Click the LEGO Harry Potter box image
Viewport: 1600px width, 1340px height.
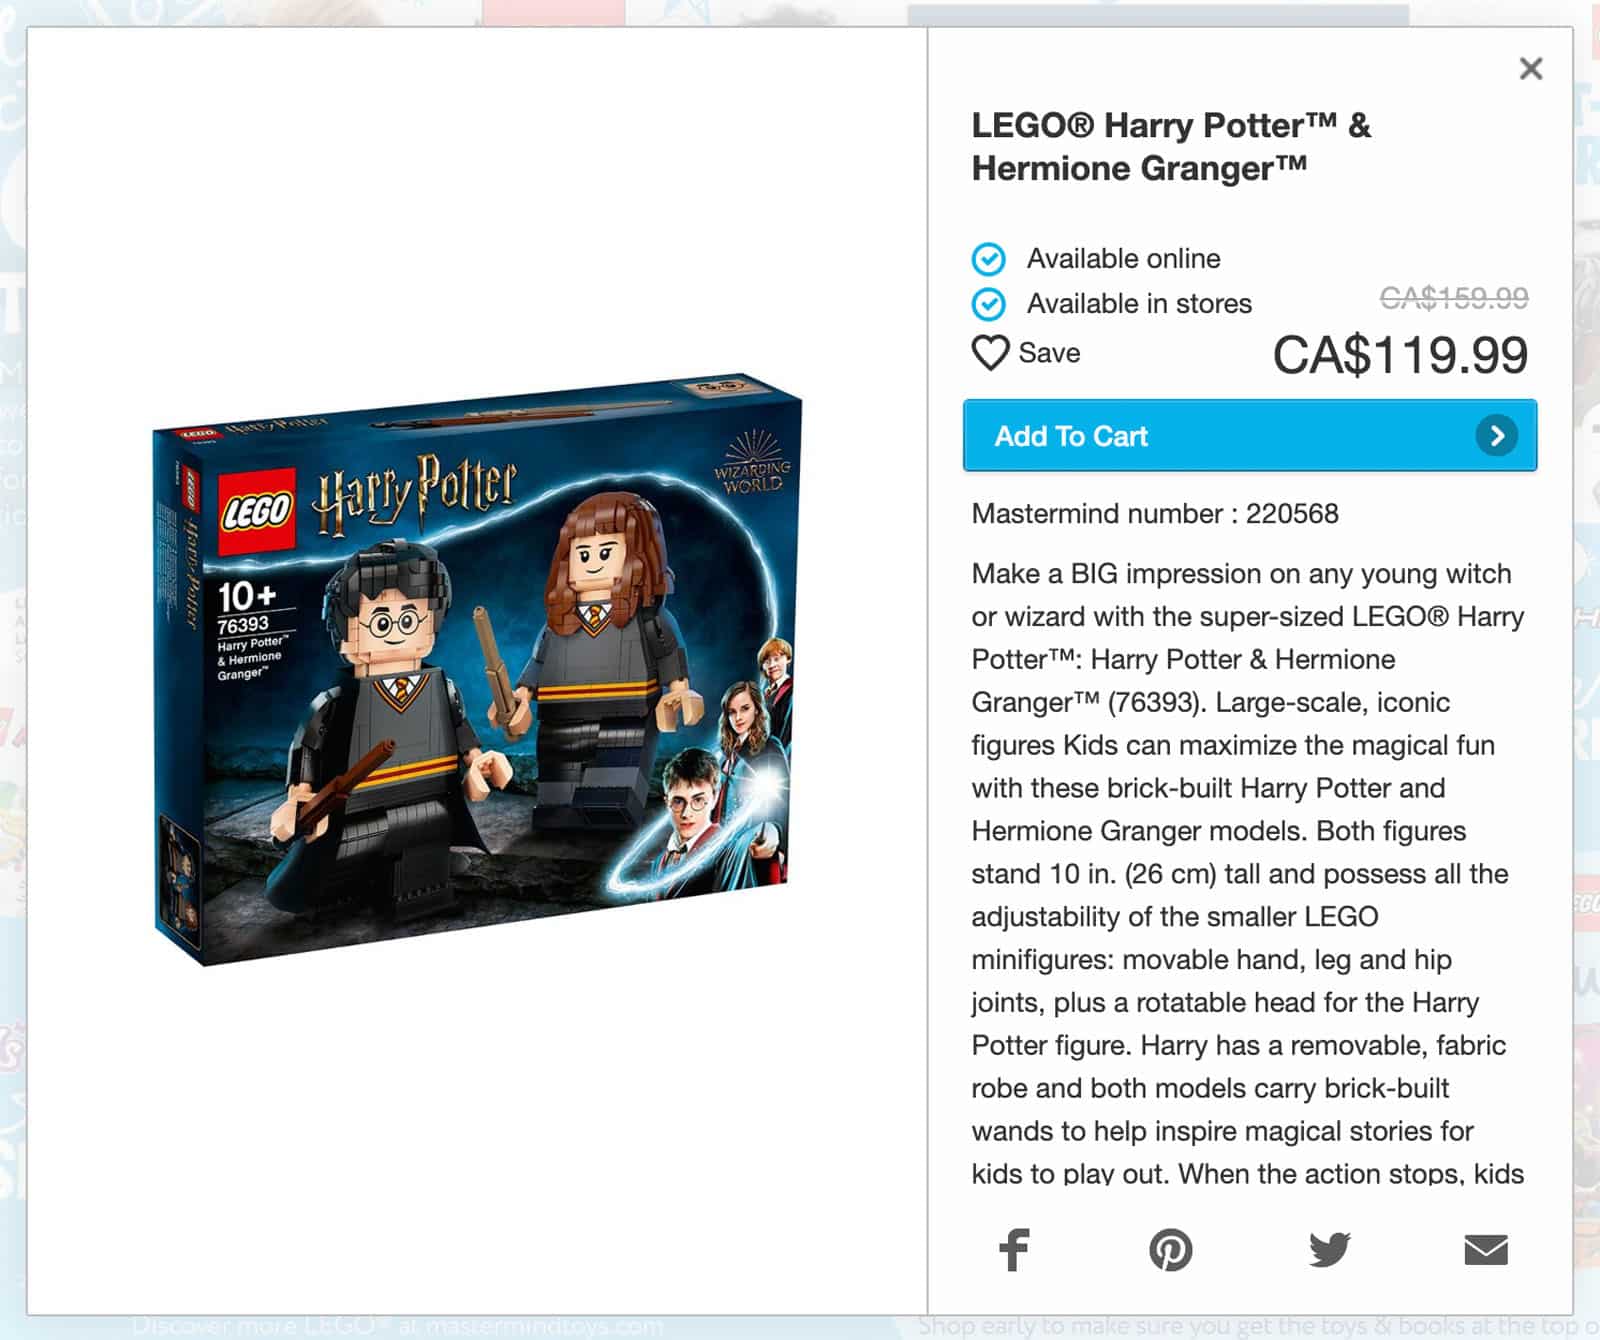click(x=477, y=669)
